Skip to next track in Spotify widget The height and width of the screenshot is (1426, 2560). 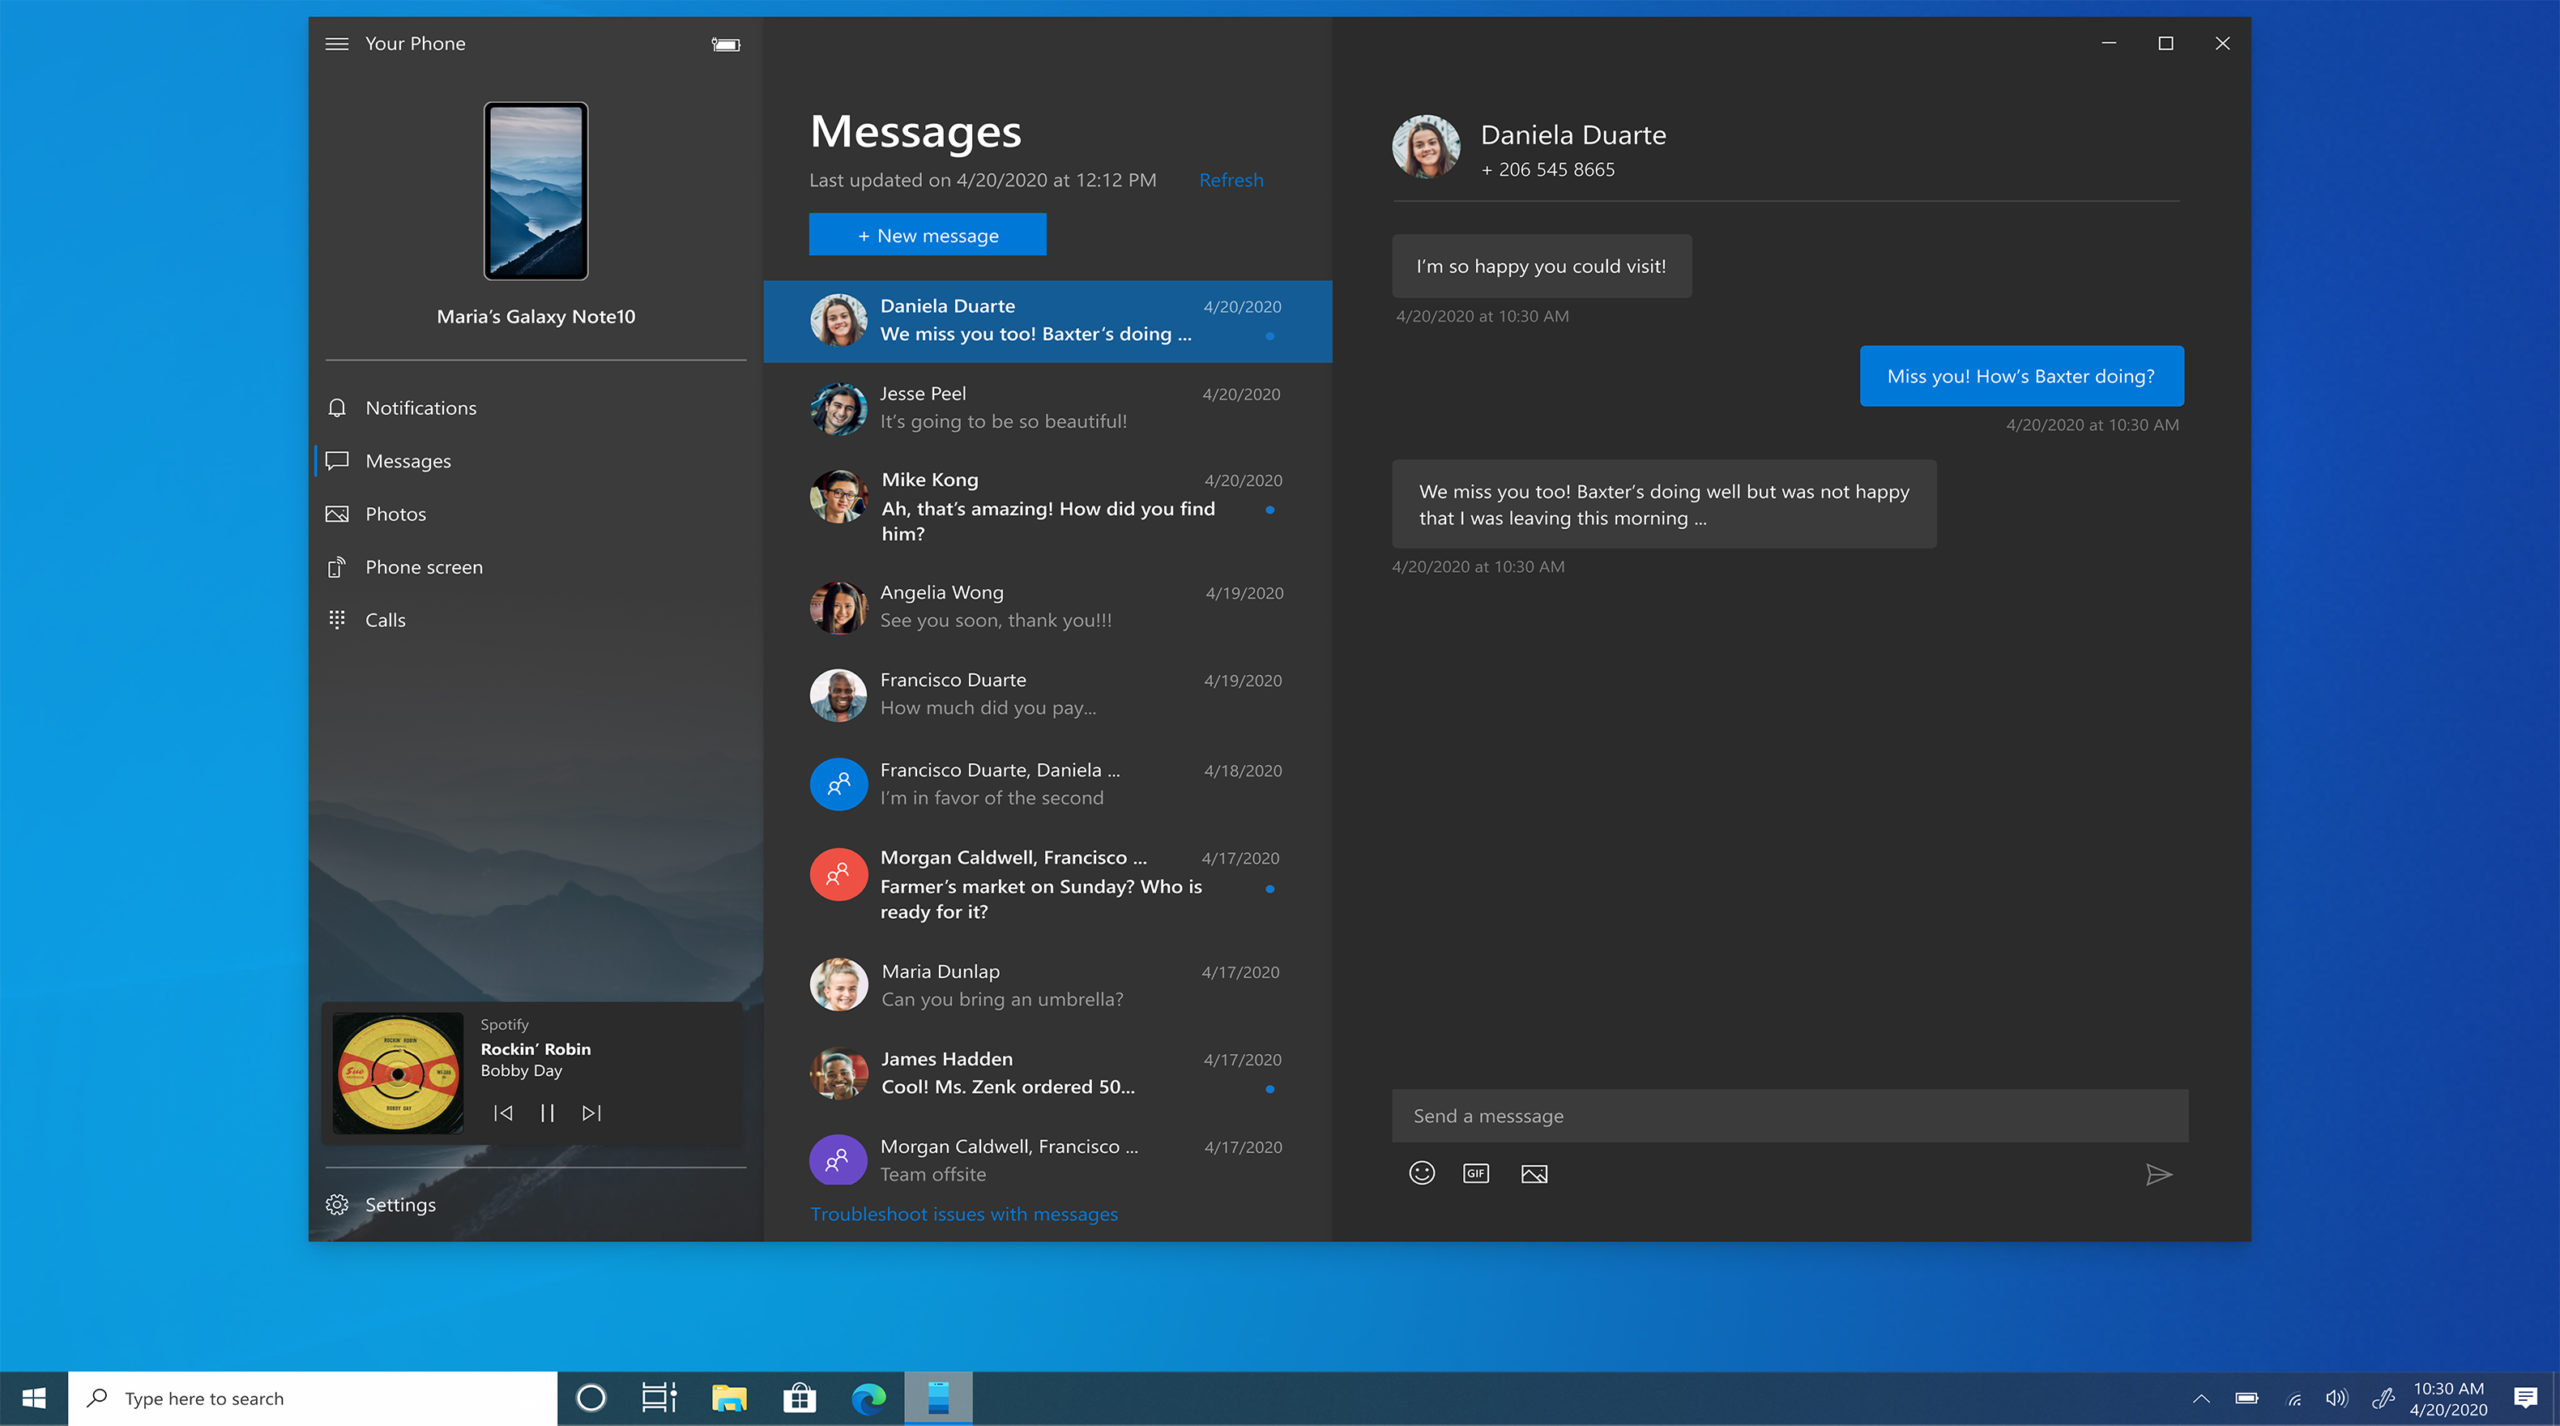(592, 1113)
